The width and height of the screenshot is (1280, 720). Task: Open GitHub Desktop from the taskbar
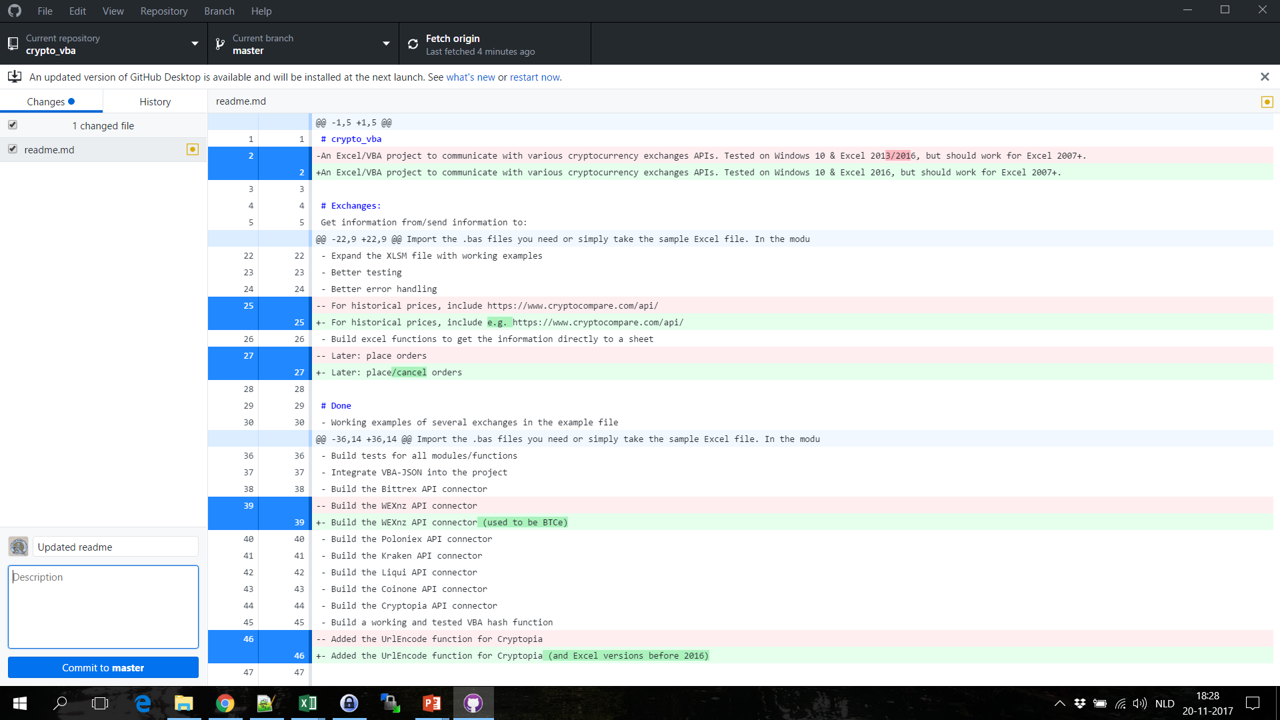[x=473, y=703]
